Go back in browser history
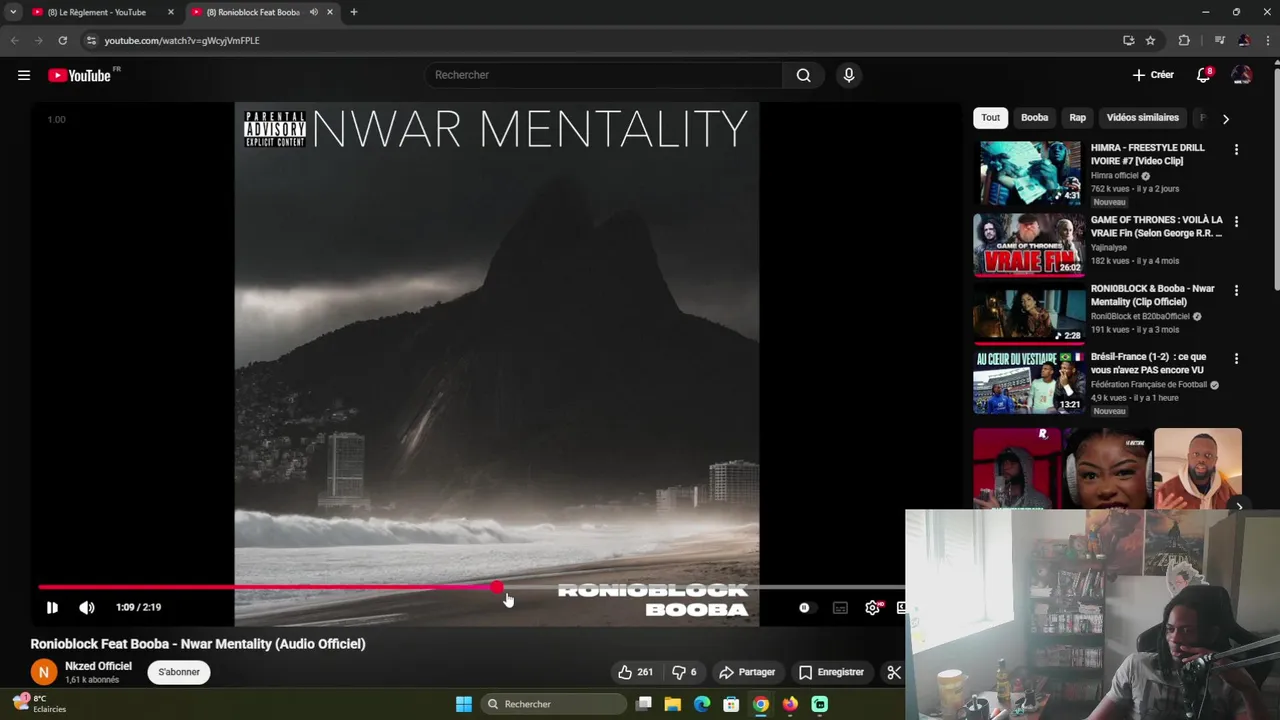1280x720 pixels. pyautogui.click(x=14, y=40)
